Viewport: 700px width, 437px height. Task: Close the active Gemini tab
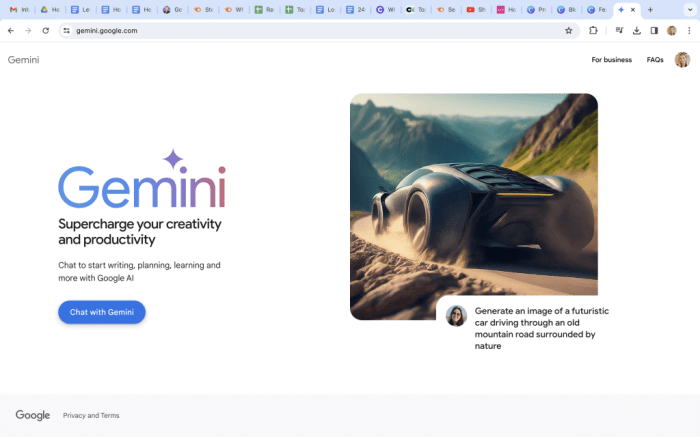coord(633,9)
